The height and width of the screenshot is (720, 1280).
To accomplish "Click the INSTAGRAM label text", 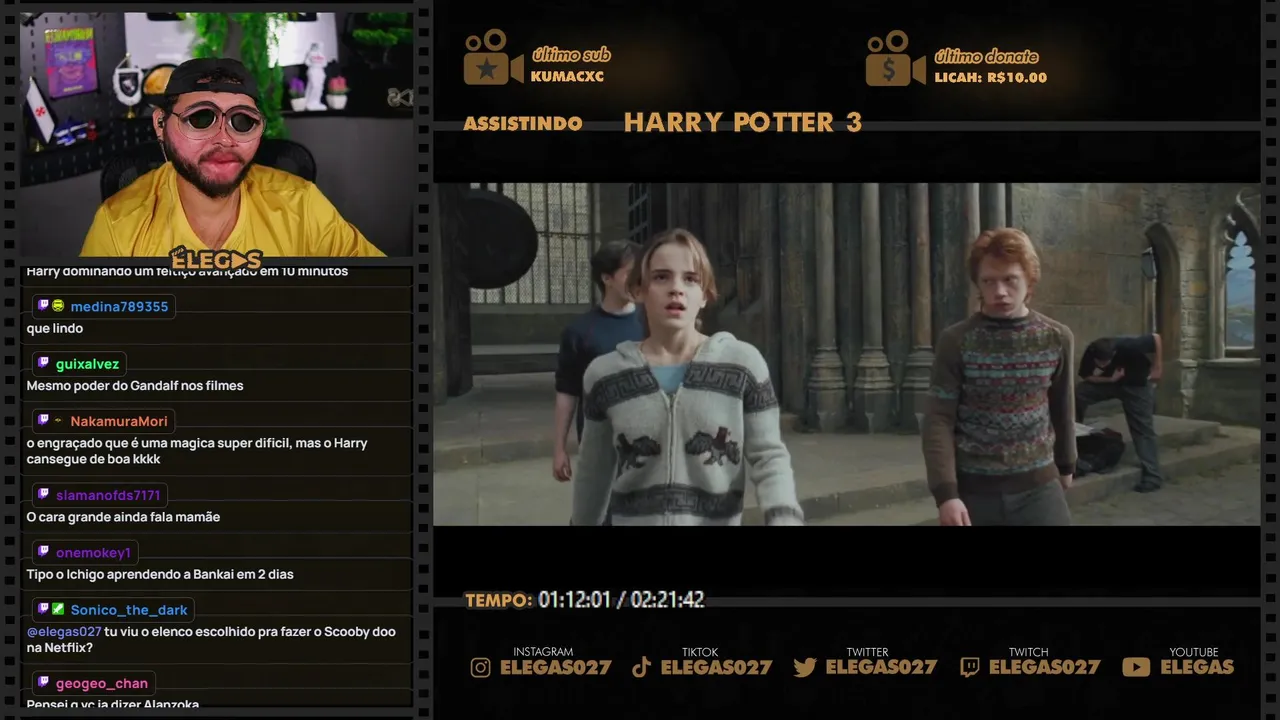I will coord(543,652).
